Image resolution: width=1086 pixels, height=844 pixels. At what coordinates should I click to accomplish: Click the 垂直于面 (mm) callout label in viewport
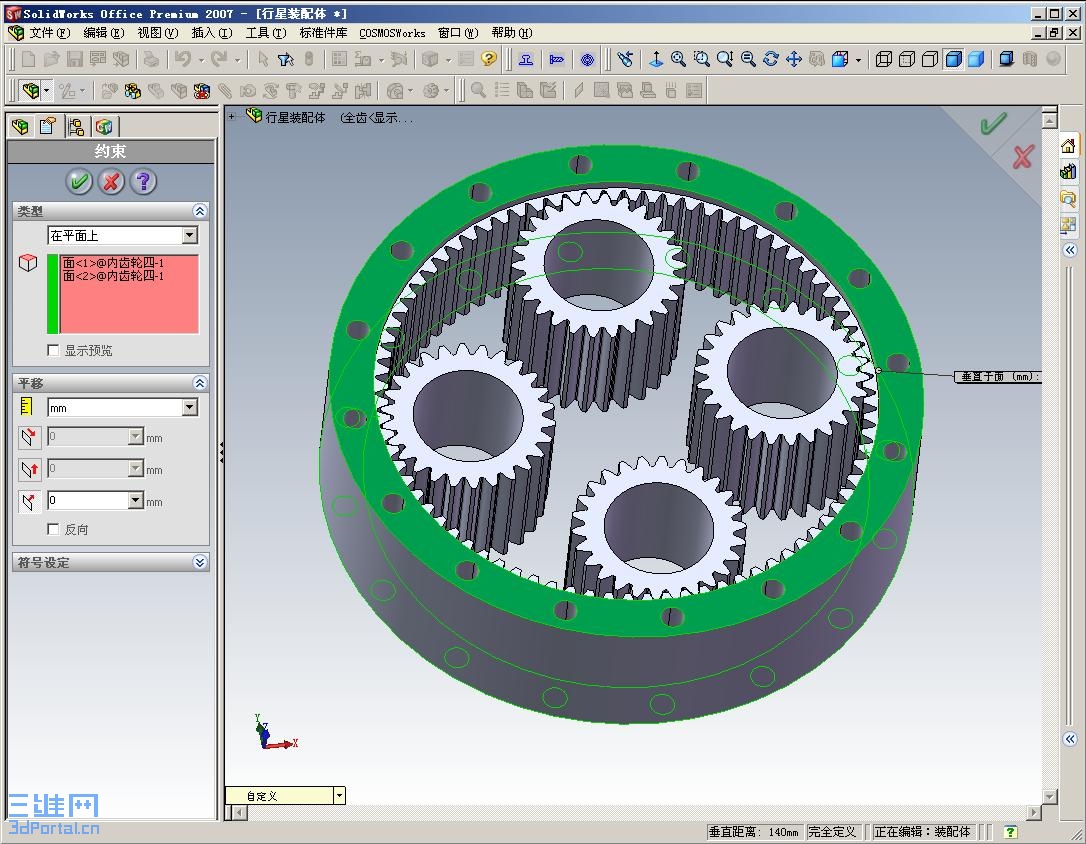tap(997, 377)
